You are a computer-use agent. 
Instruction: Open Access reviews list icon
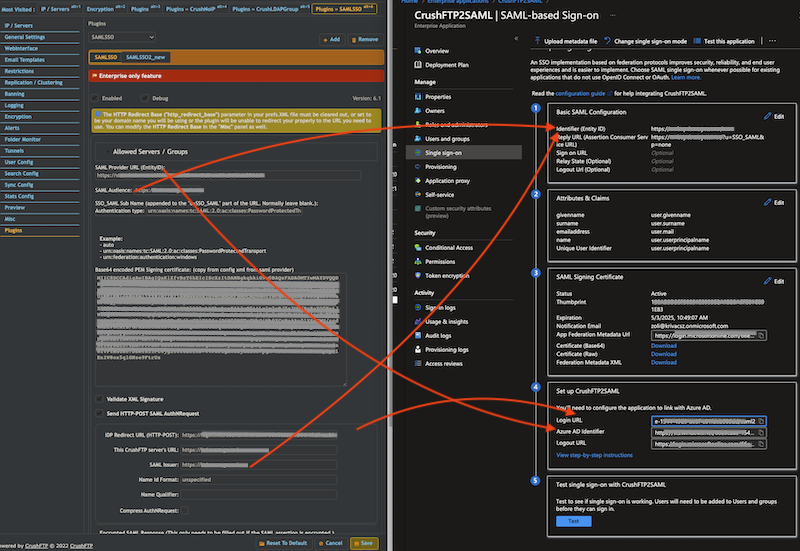point(418,363)
